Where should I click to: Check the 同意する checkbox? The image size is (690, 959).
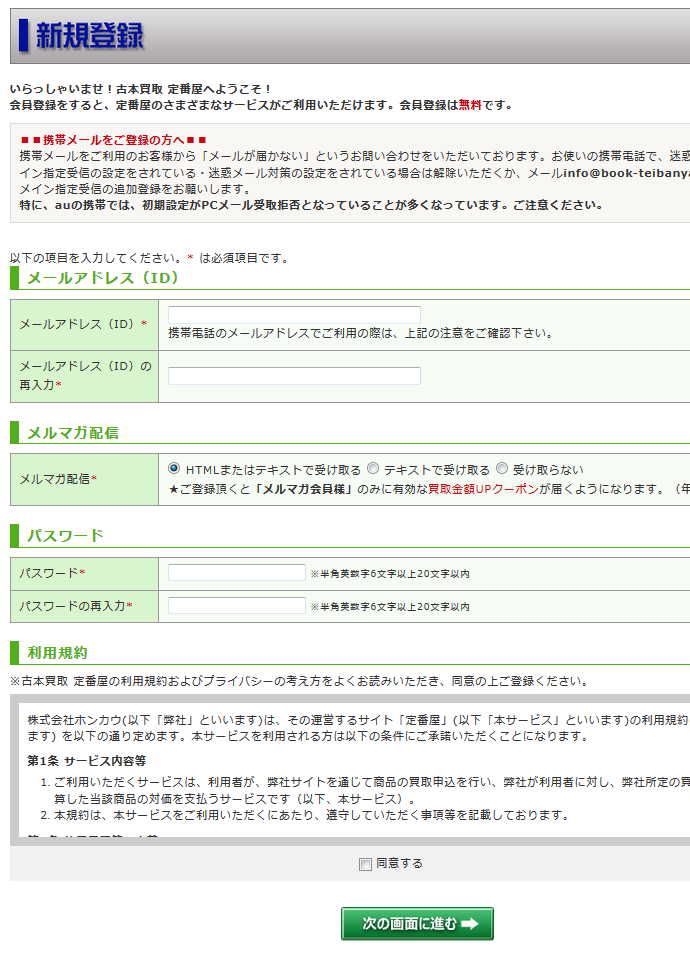tap(365, 864)
